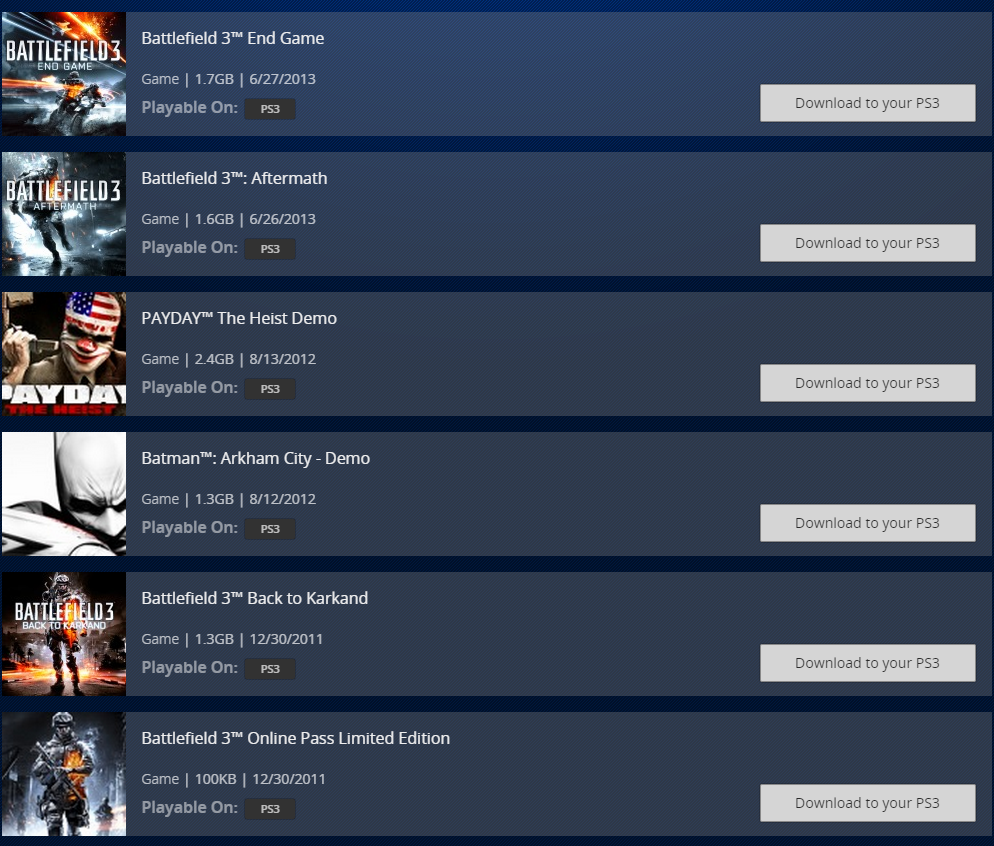
Task: Download Battlefield 3 End Game to PS3
Action: pos(867,103)
